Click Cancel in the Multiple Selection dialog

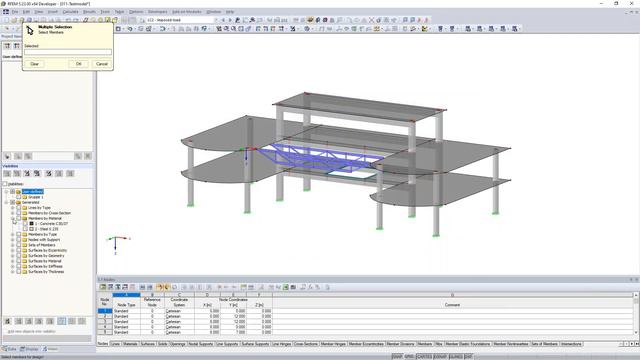tap(101, 64)
